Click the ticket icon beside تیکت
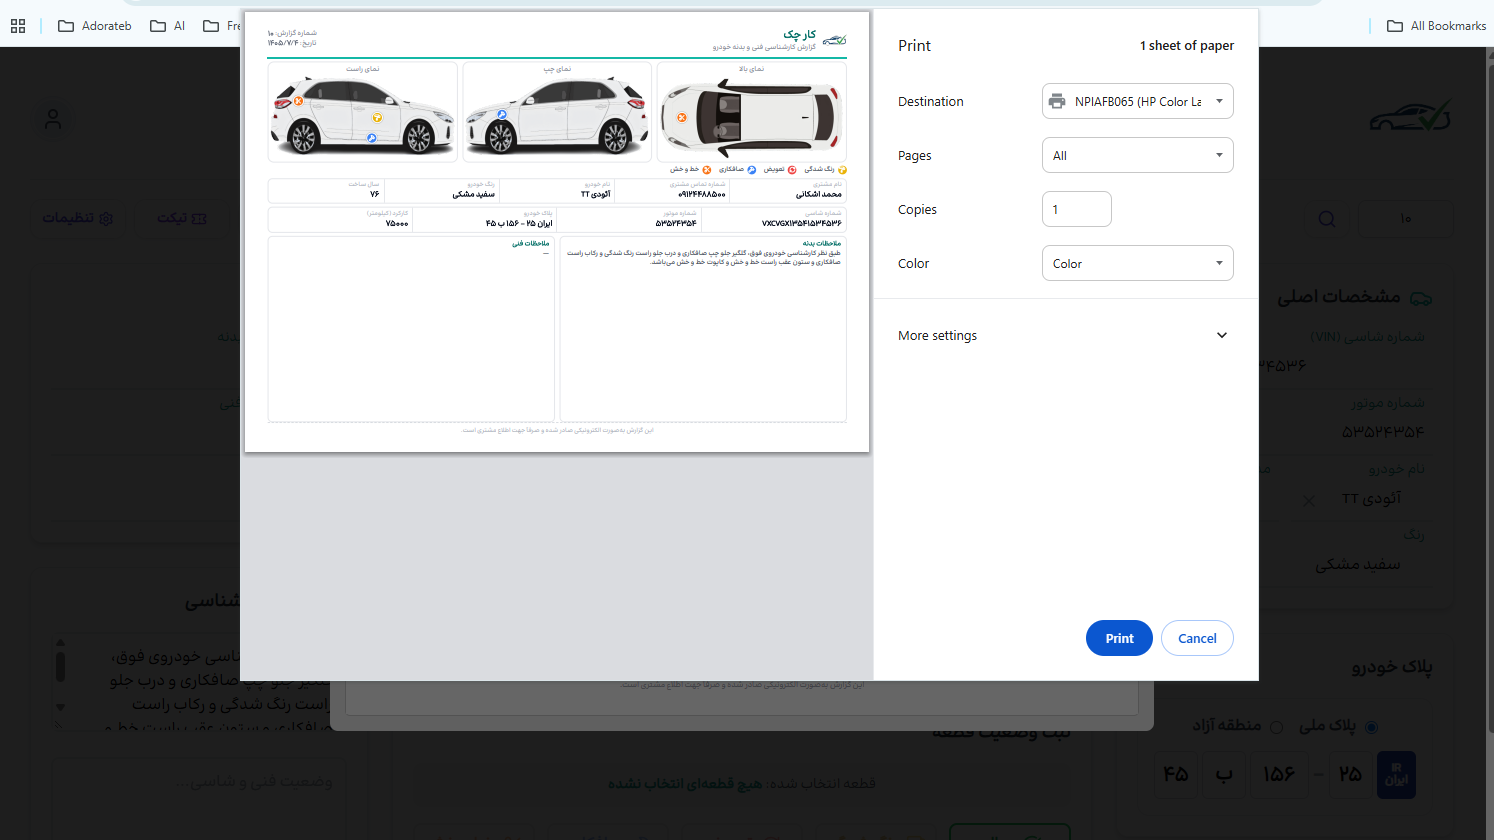This screenshot has height=840, width=1494. (x=199, y=218)
